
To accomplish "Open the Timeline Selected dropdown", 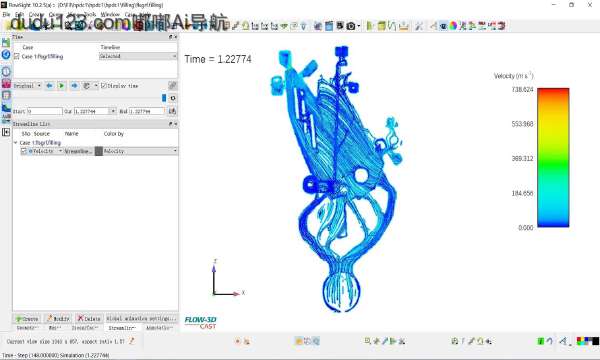I will click(138, 56).
